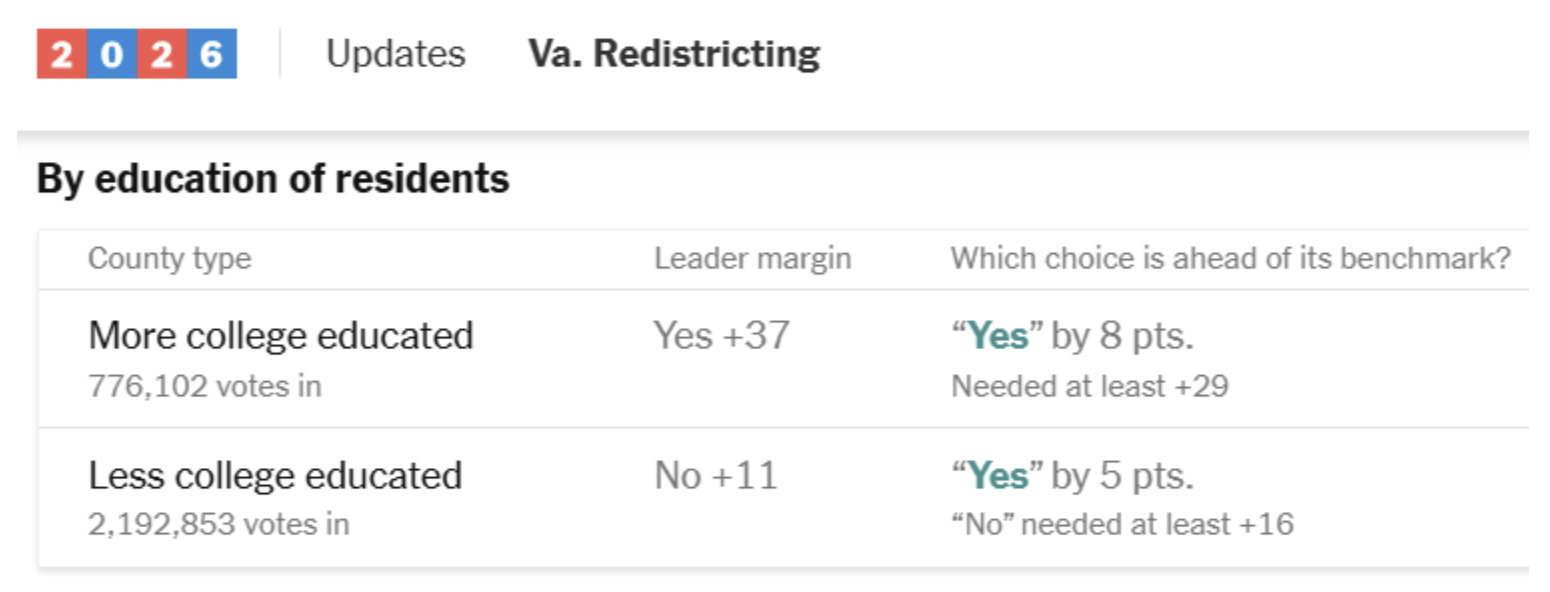Click the "Needed at least +29" note

1089,386
